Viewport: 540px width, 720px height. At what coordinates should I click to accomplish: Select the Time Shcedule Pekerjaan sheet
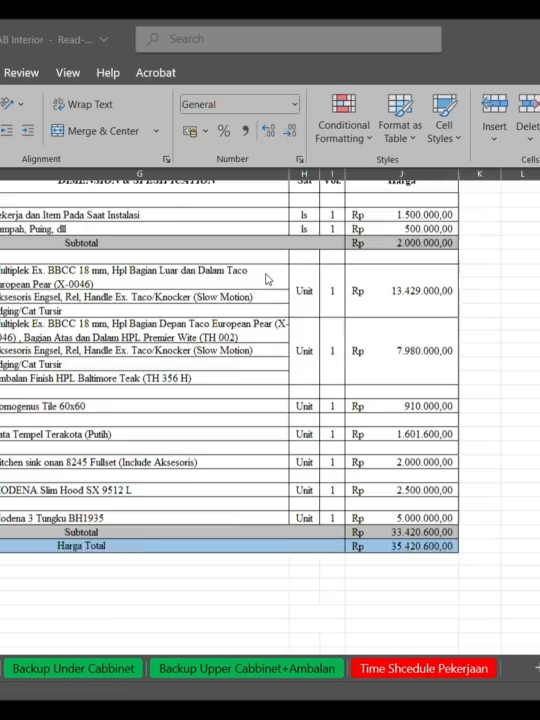[x=424, y=668]
